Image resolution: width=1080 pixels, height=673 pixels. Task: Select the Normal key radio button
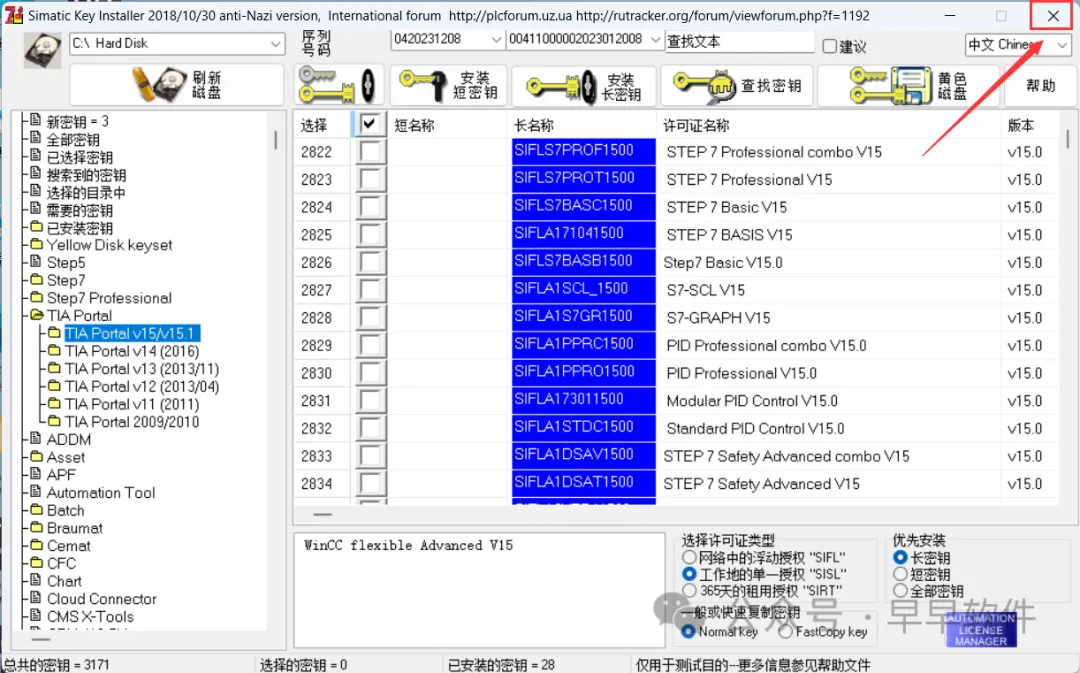[688, 632]
